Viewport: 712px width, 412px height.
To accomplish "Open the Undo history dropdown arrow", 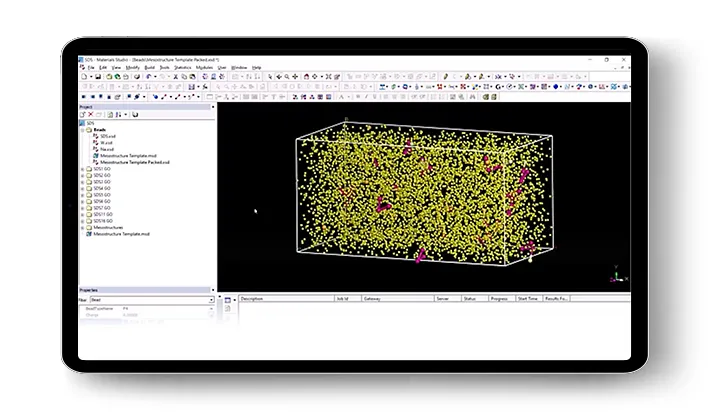I will coord(154,77).
